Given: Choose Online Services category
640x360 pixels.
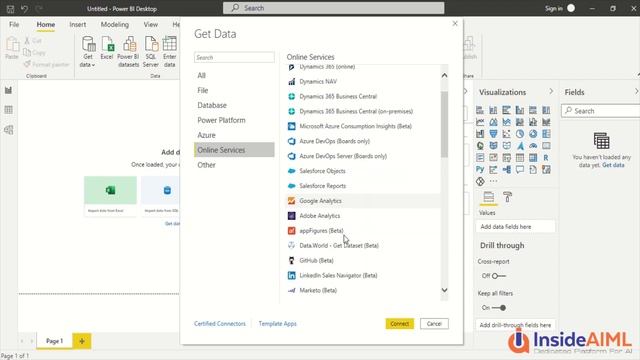Looking at the screenshot, I should [234, 150].
